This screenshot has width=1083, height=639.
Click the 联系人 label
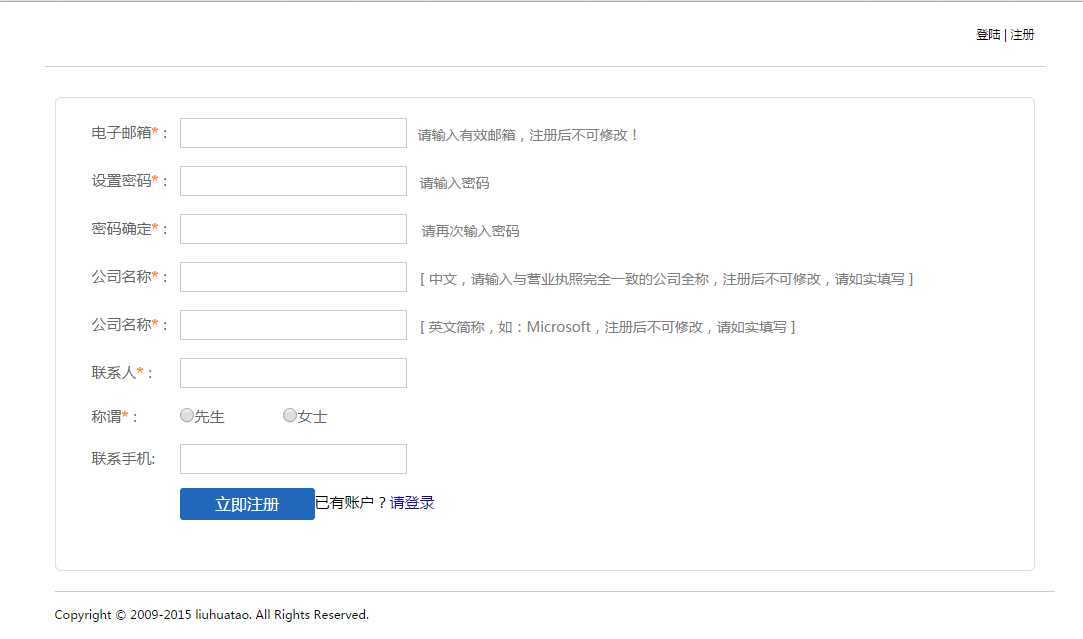pos(122,373)
